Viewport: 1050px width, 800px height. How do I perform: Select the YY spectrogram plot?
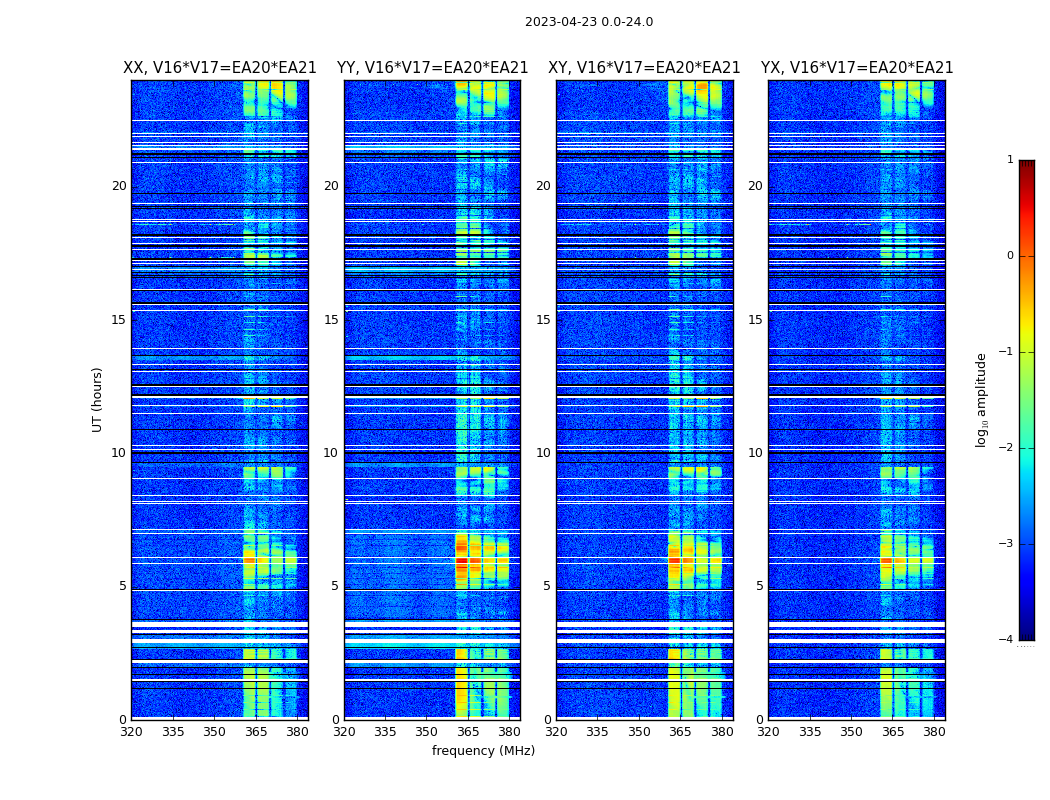pyautogui.click(x=432, y=399)
